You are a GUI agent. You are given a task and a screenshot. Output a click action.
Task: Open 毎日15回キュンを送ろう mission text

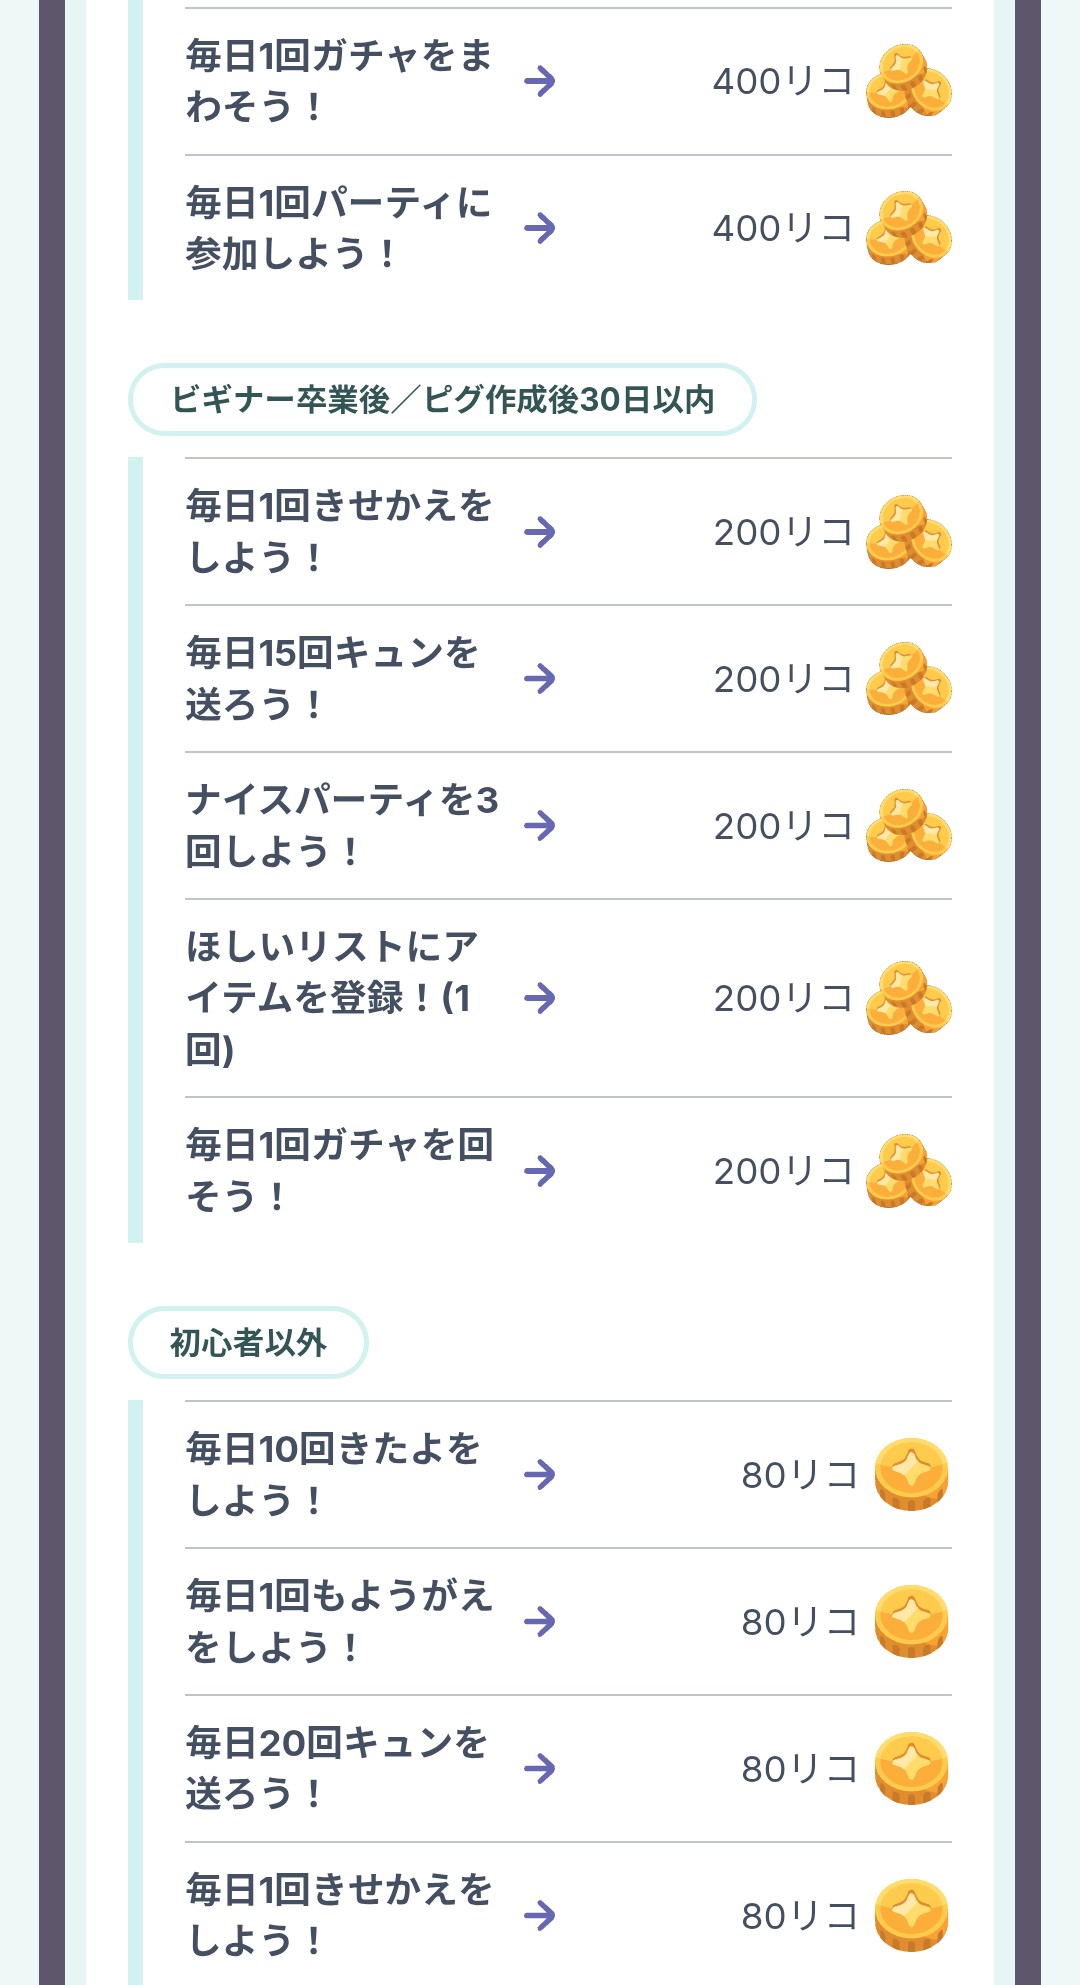(x=332, y=679)
